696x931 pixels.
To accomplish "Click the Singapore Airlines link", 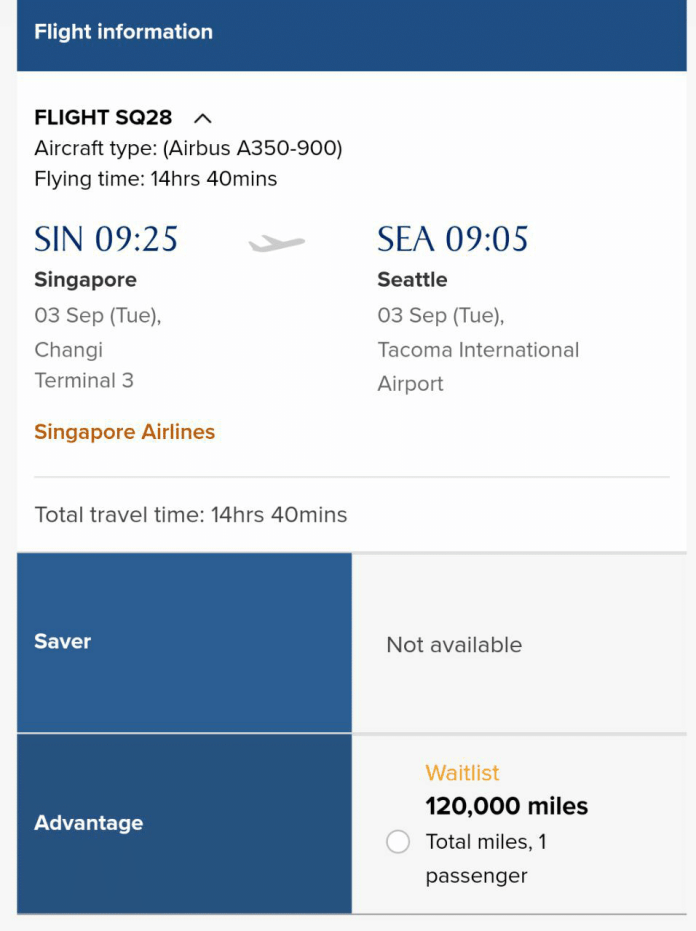I will (x=125, y=432).
